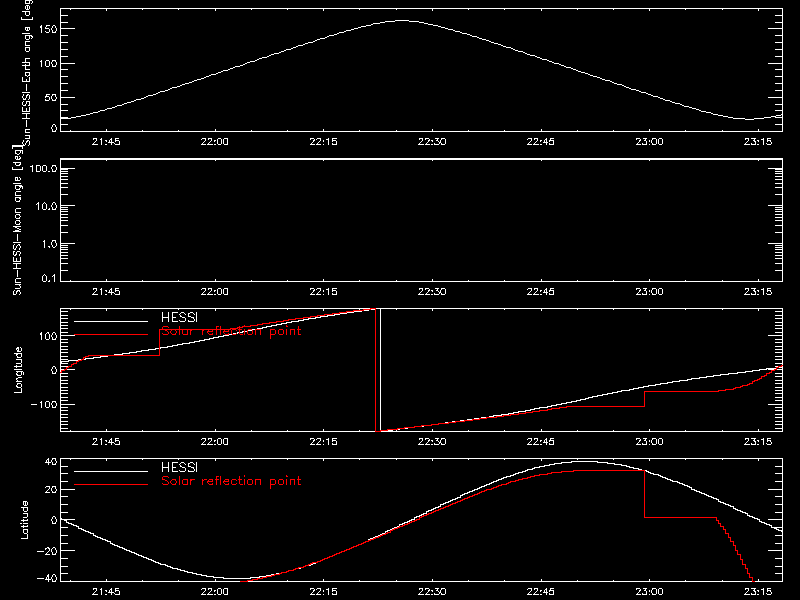Click the 0.1 tick on Moon angle axis
800x600 pixels.
tap(49, 278)
